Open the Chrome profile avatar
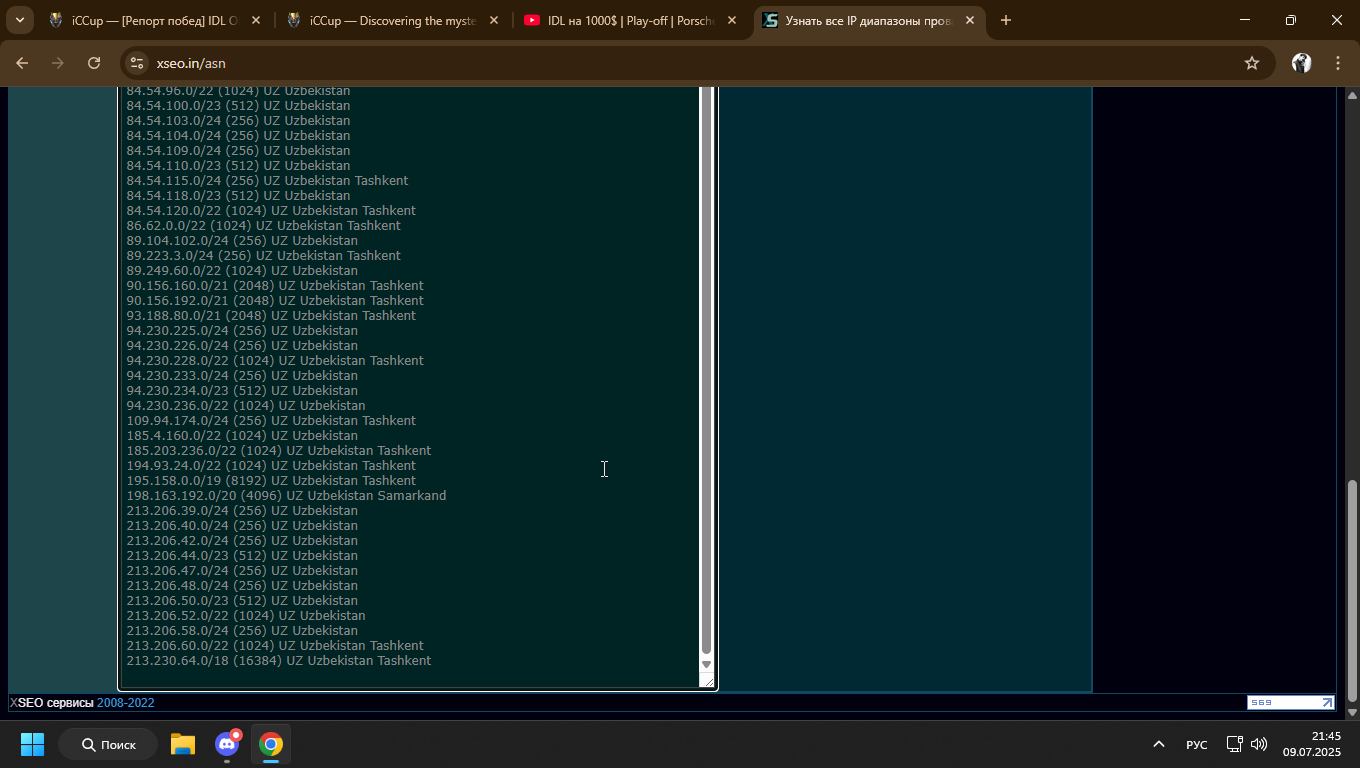The height and width of the screenshot is (768, 1360). [x=1301, y=63]
